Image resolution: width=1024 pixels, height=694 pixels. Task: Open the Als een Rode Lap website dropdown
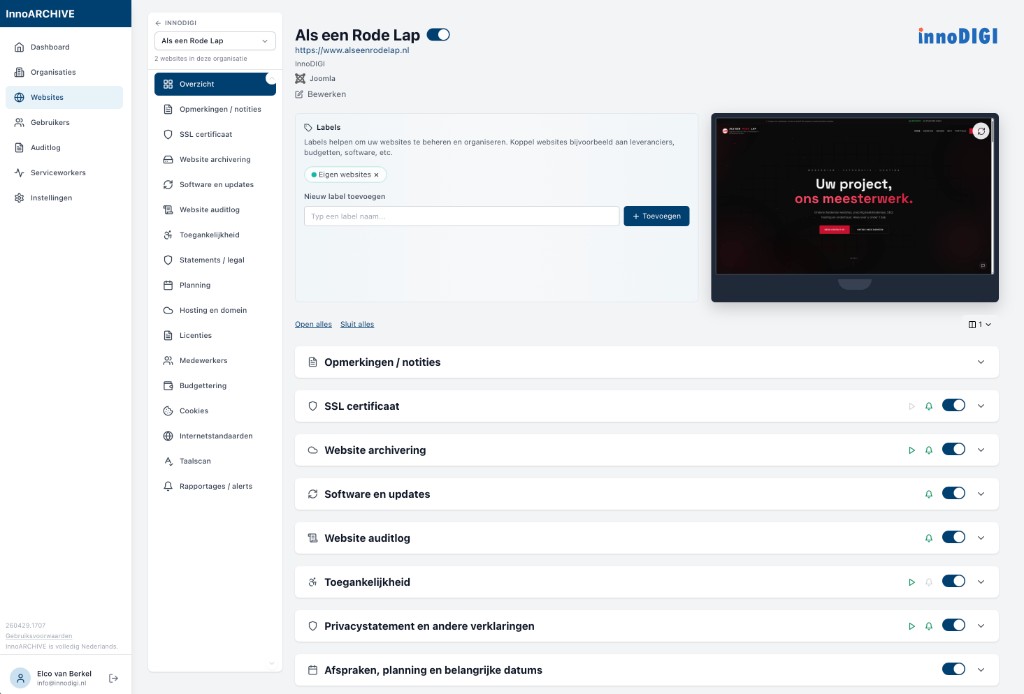click(x=214, y=41)
